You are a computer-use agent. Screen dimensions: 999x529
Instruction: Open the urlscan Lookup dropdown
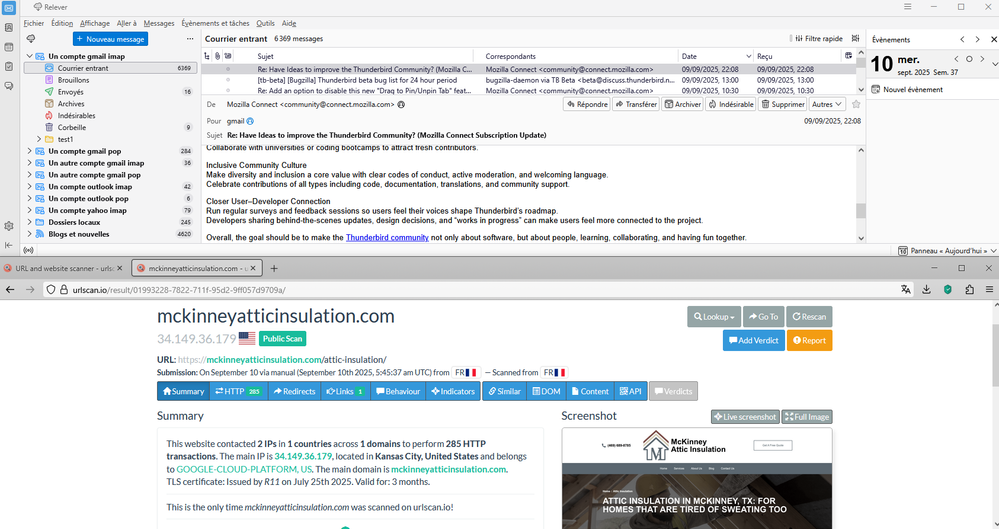coord(714,317)
